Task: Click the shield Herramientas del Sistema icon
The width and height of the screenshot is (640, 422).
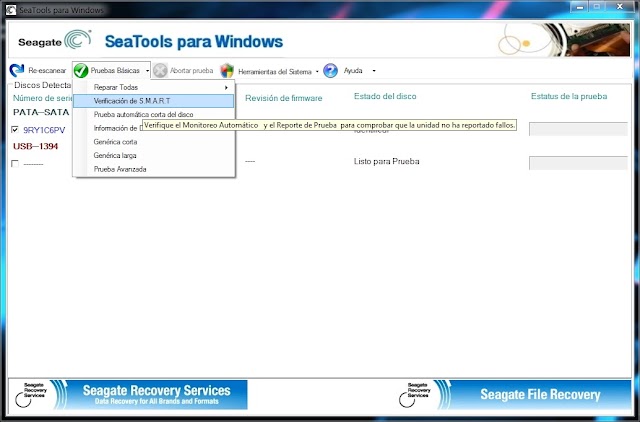Action: click(x=227, y=71)
